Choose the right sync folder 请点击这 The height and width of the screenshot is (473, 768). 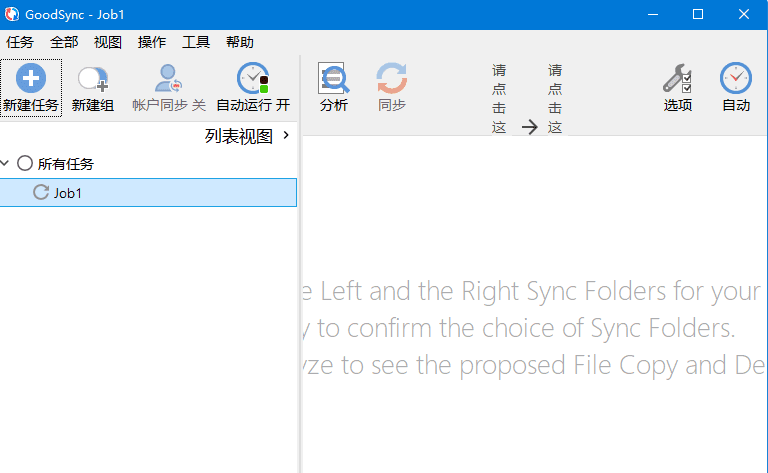click(555, 98)
